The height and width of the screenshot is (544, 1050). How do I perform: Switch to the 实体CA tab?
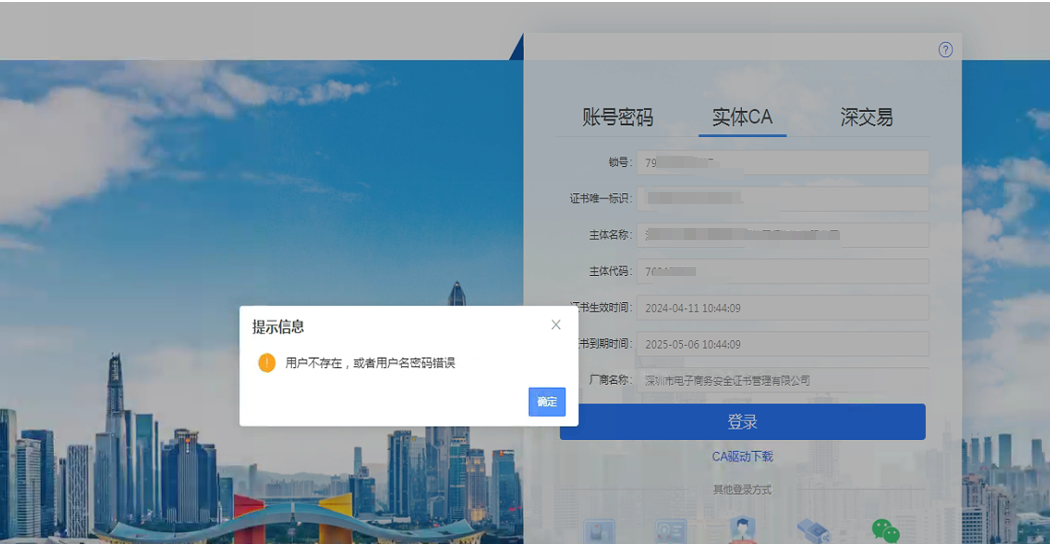(x=742, y=117)
